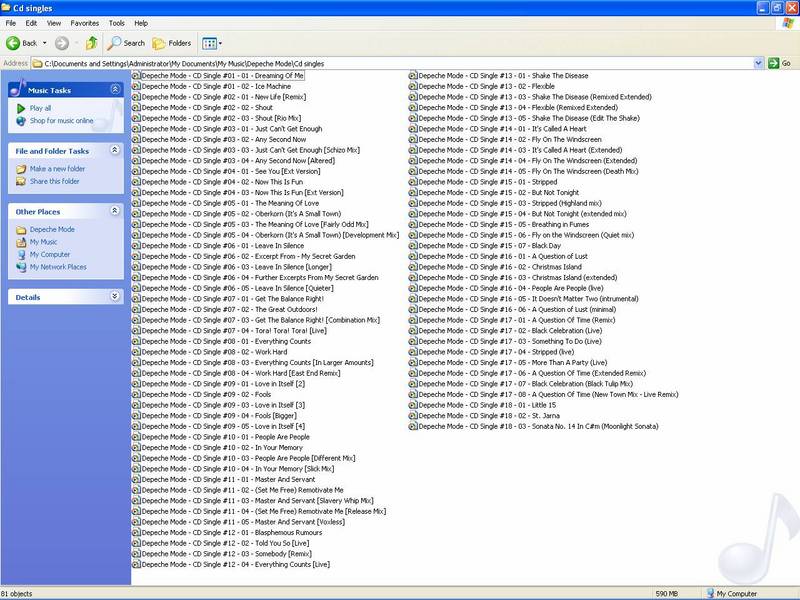Viewport: 800px width, 600px height.
Task: Open the View menu
Action: coord(54,23)
